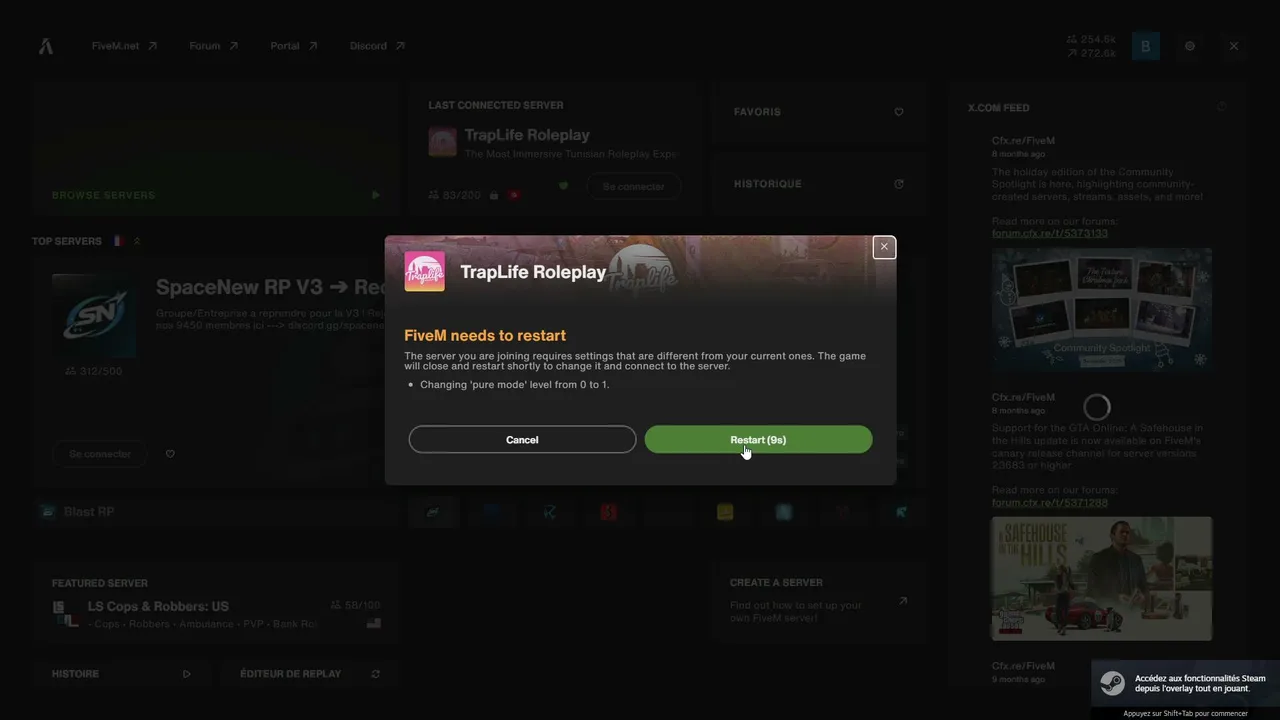Expand the Top Servers region dropdown
Screen dimensions: 1280x720
(x=137, y=241)
